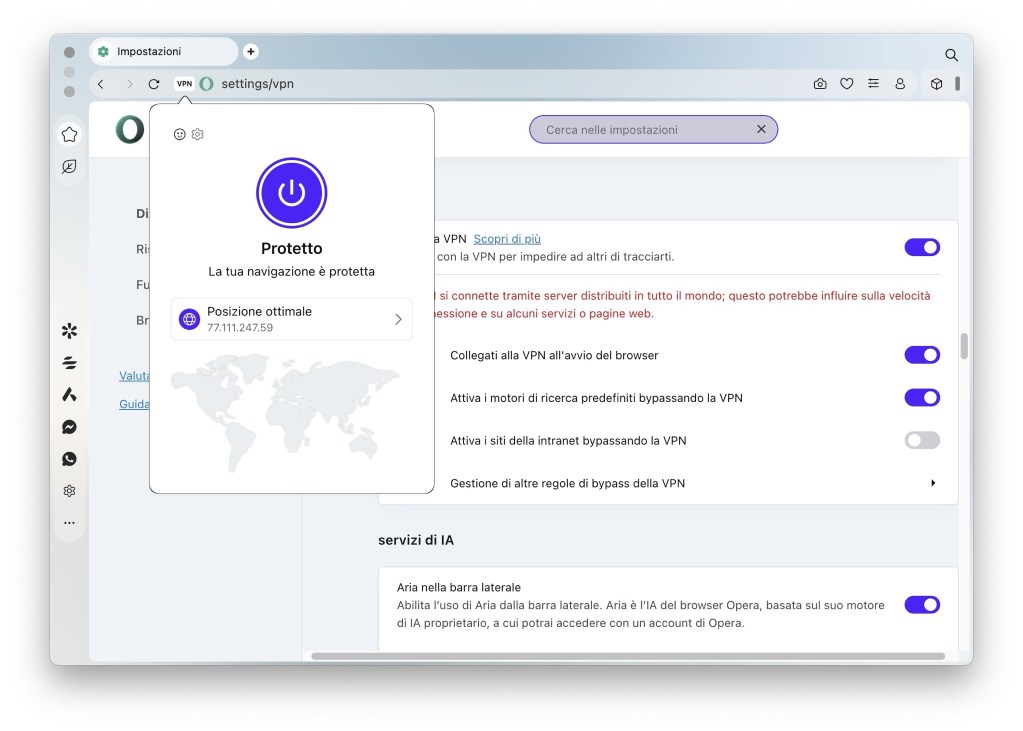The height and width of the screenshot is (731, 1023).
Task: Open the Guida link in settings sidebar
Action: coord(134,404)
